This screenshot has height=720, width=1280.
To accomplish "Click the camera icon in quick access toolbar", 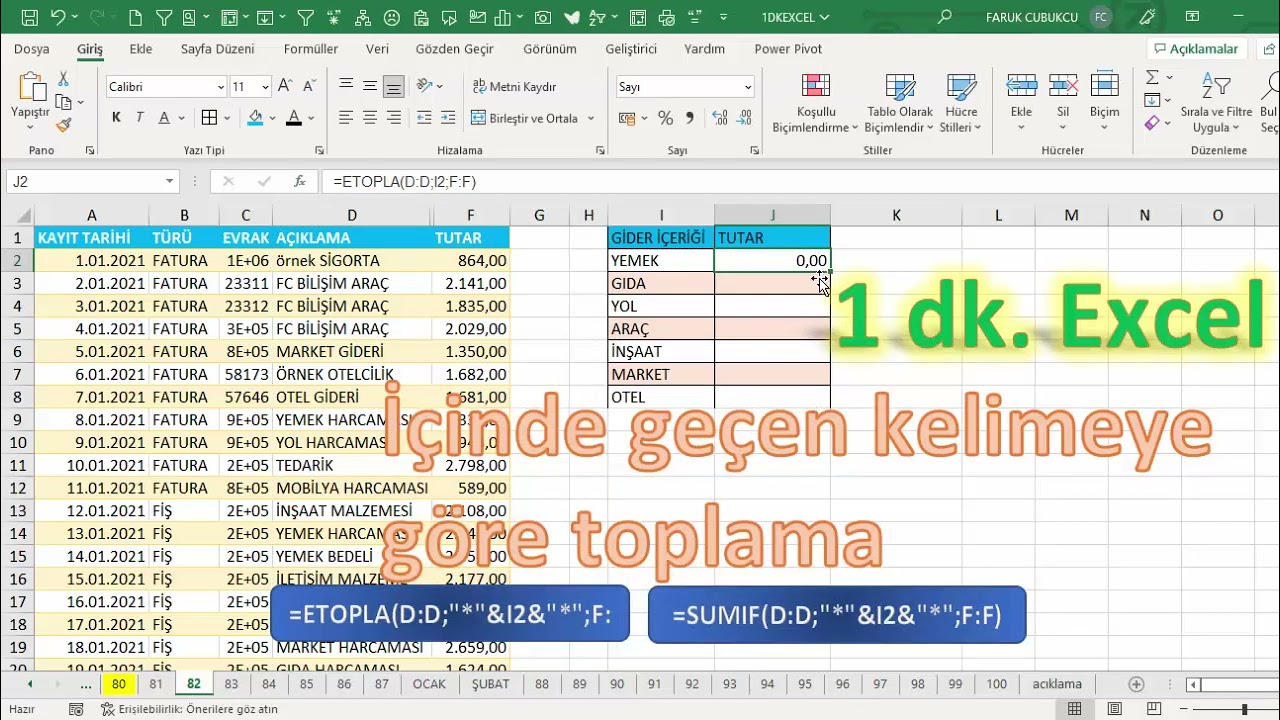I will [x=543, y=17].
